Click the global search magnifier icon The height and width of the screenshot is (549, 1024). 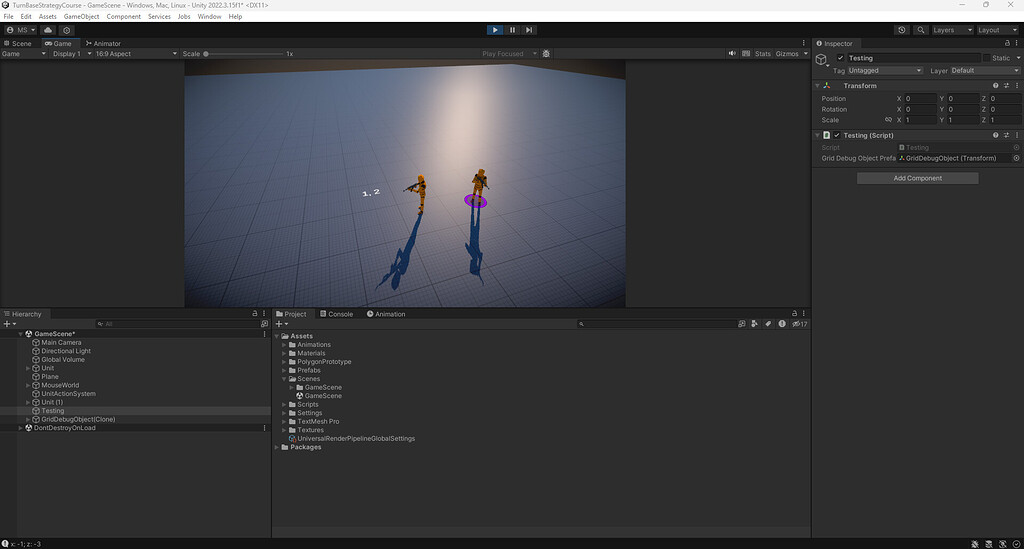(921, 30)
